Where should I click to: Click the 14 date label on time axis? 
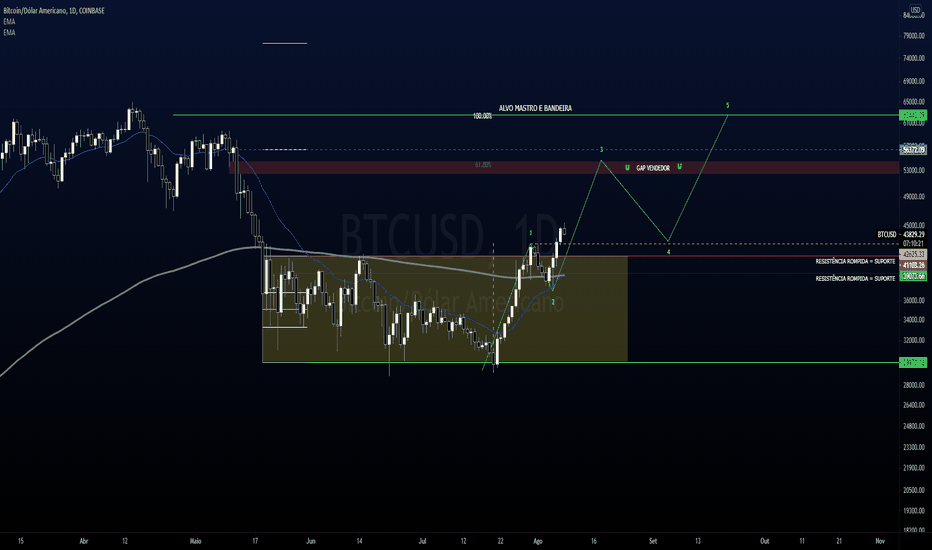point(360,541)
